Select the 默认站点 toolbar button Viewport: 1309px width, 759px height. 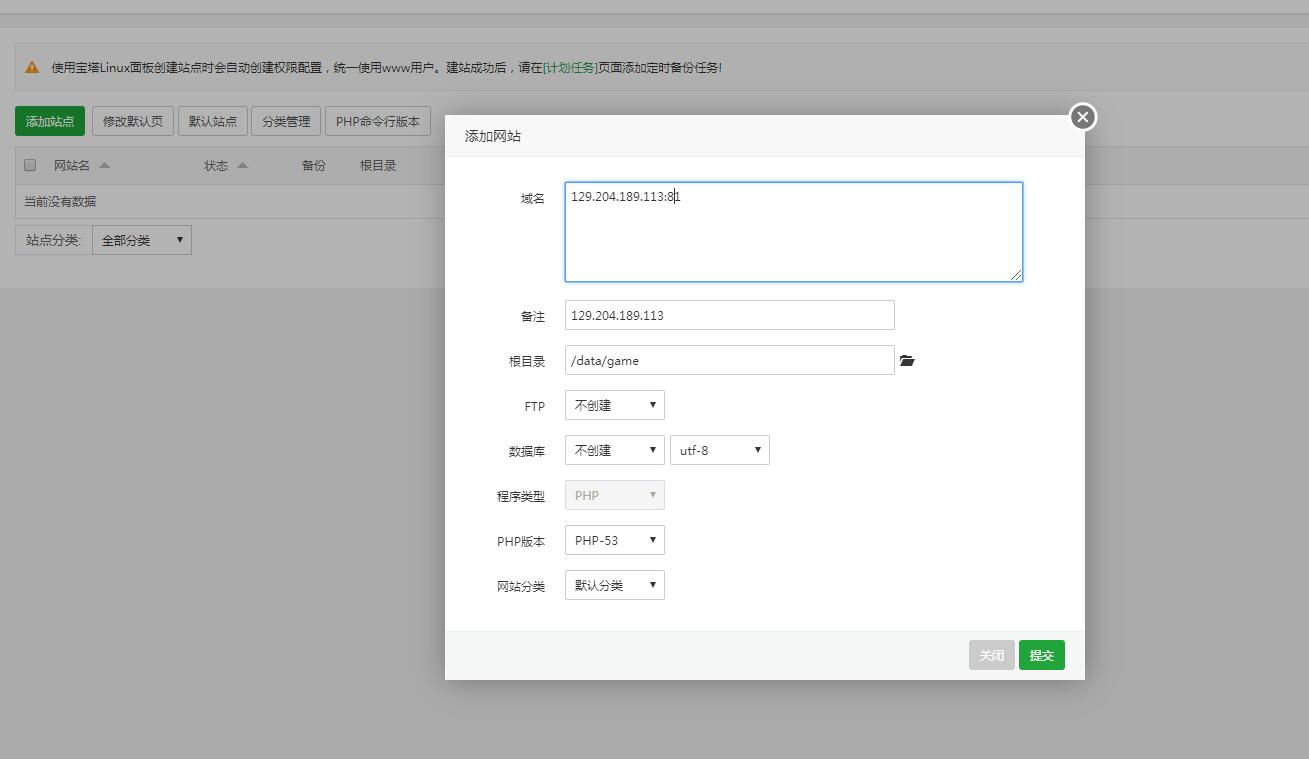click(213, 121)
